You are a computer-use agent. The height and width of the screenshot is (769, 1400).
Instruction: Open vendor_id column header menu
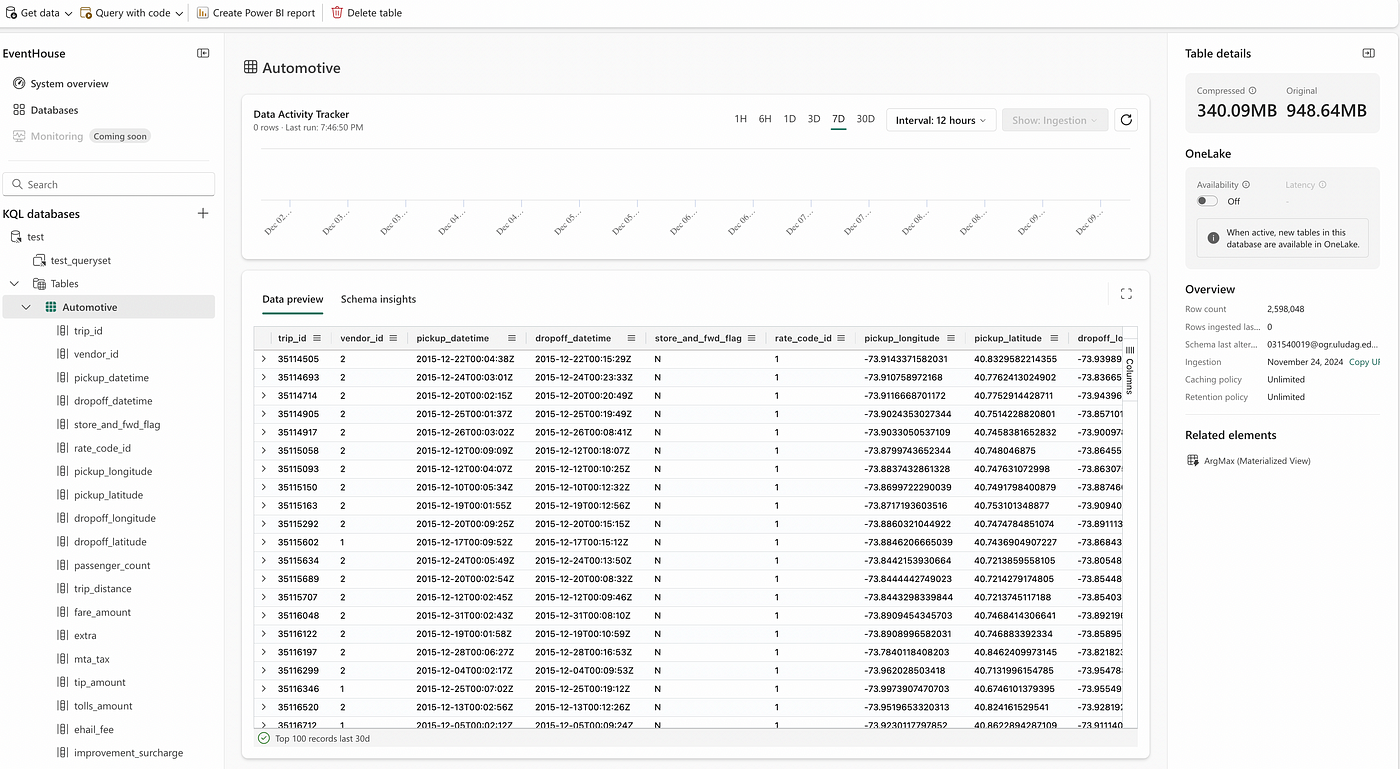(393, 338)
